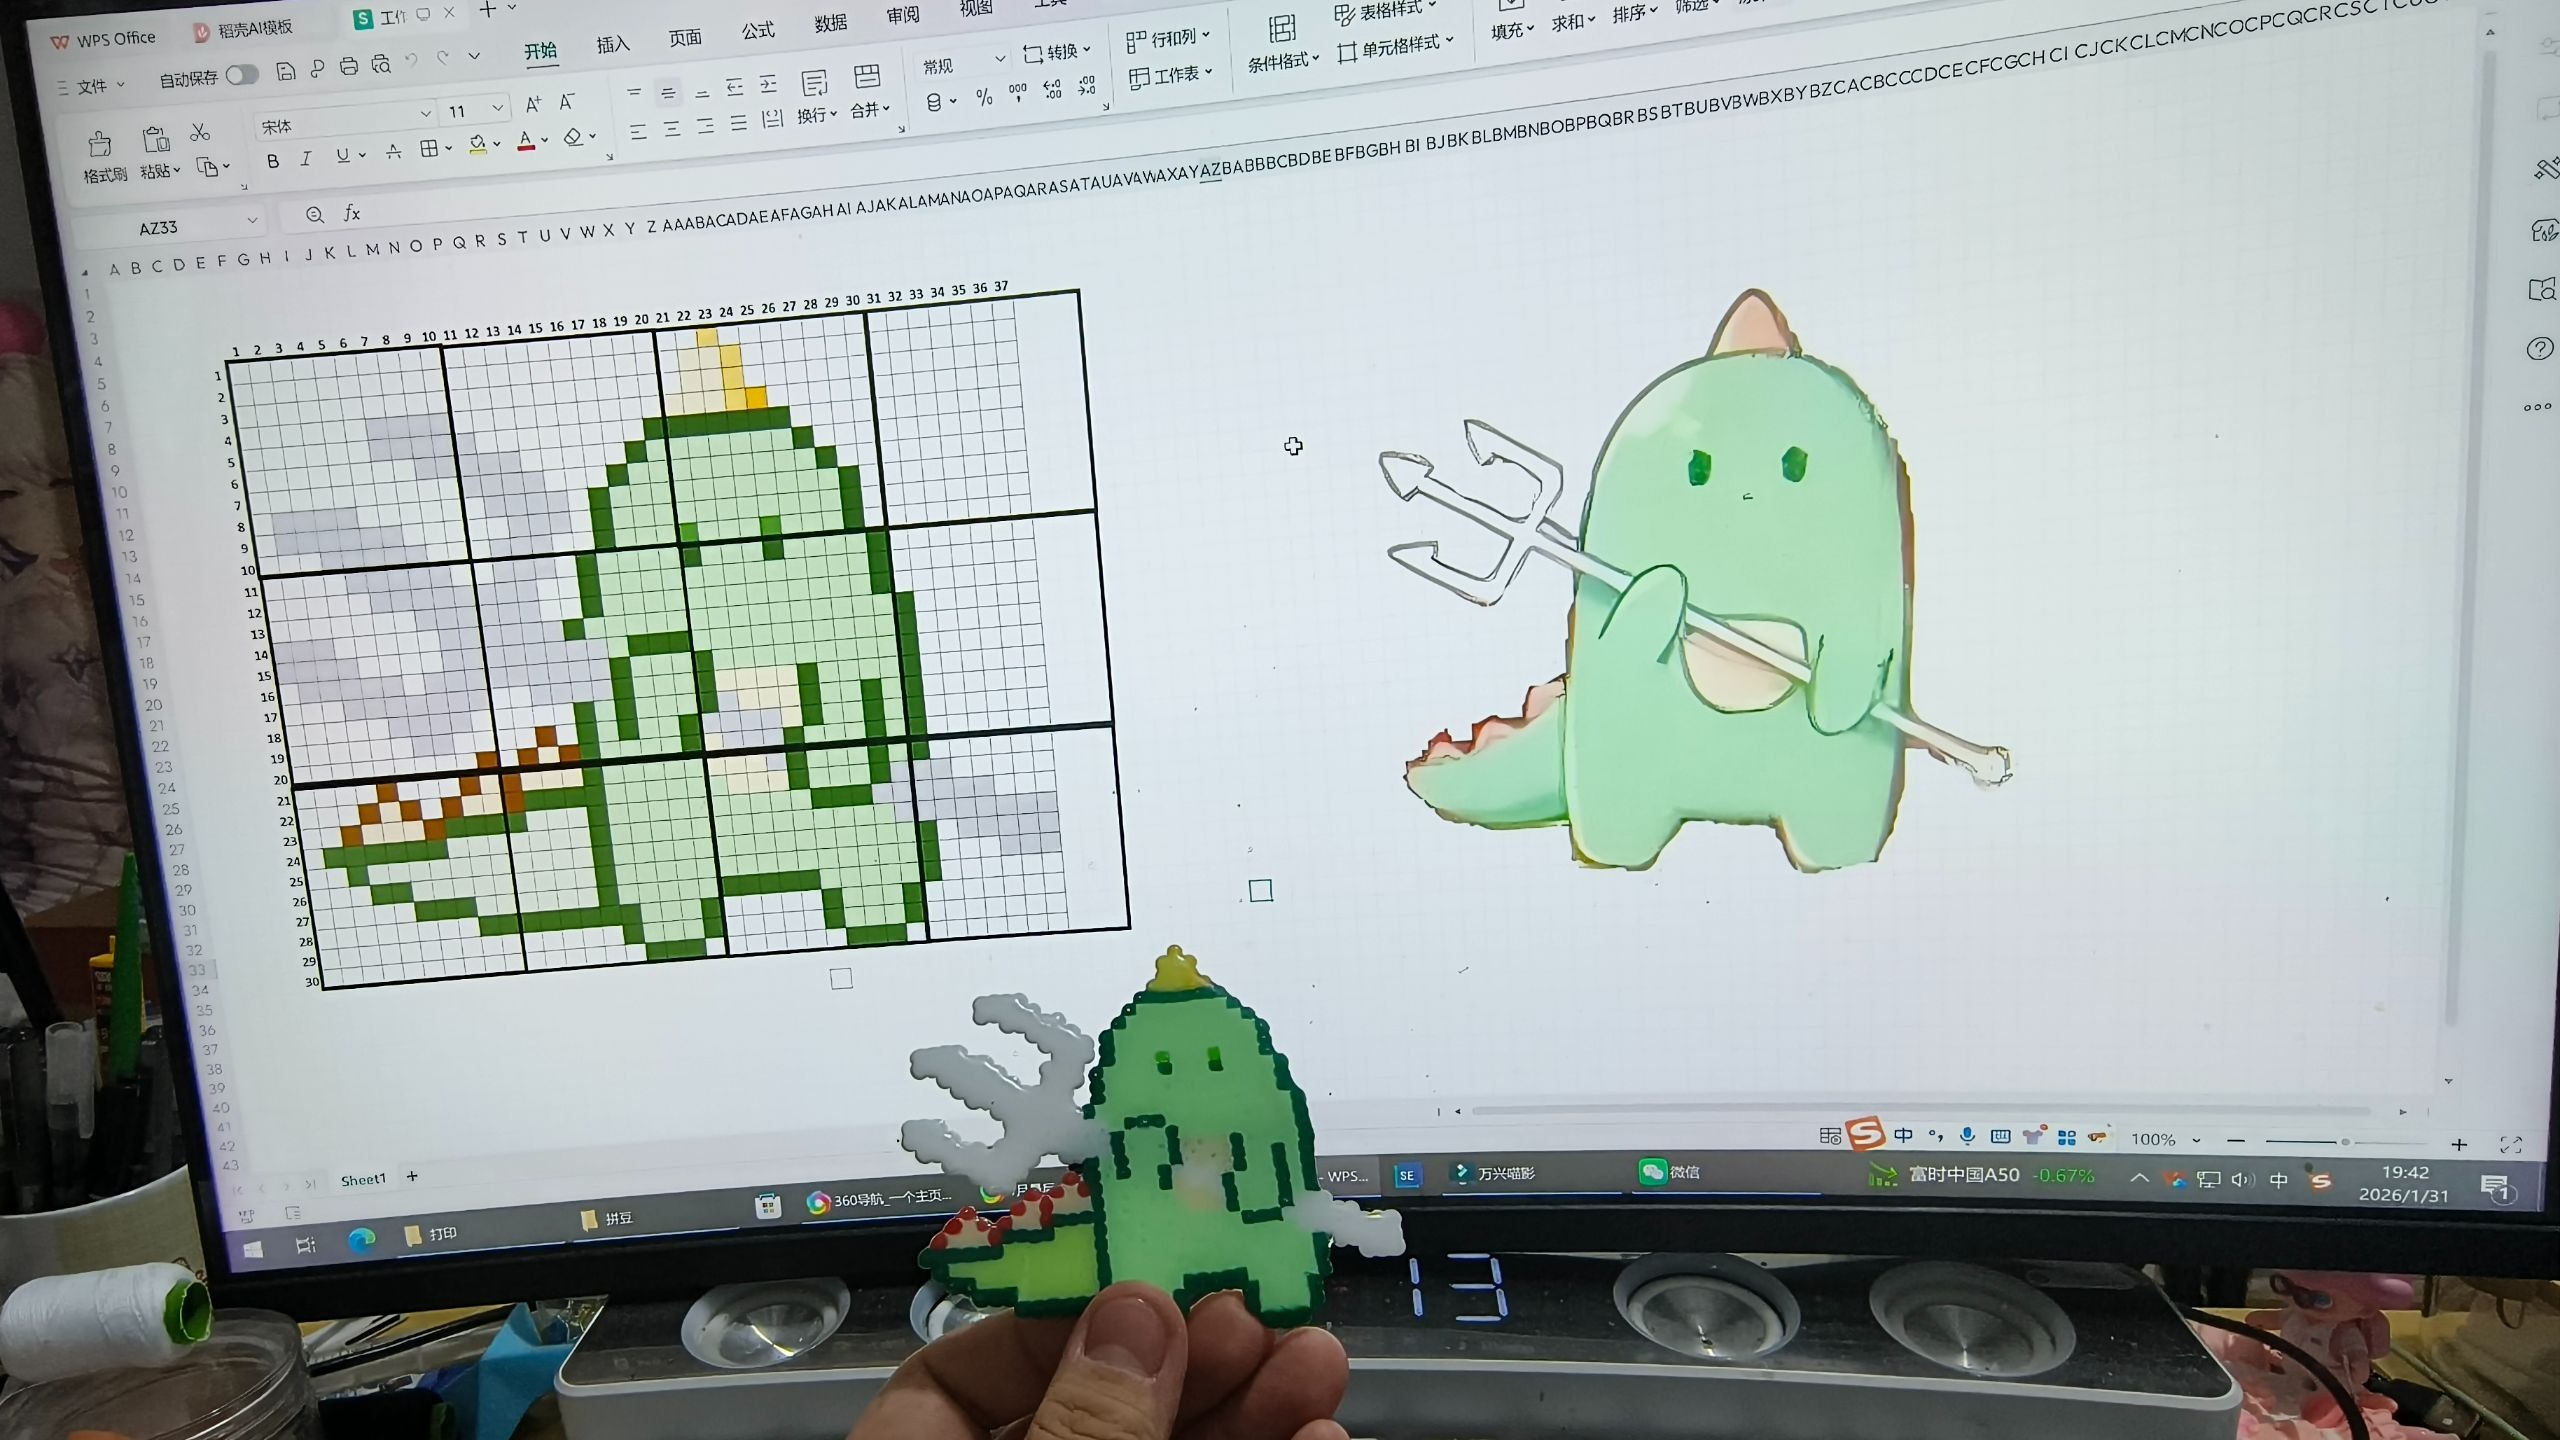The width and height of the screenshot is (2560, 1440).
Task: Click the horizontal scrollbar at the bottom
Action: pyautogui.click(x=1920, y=1110)
